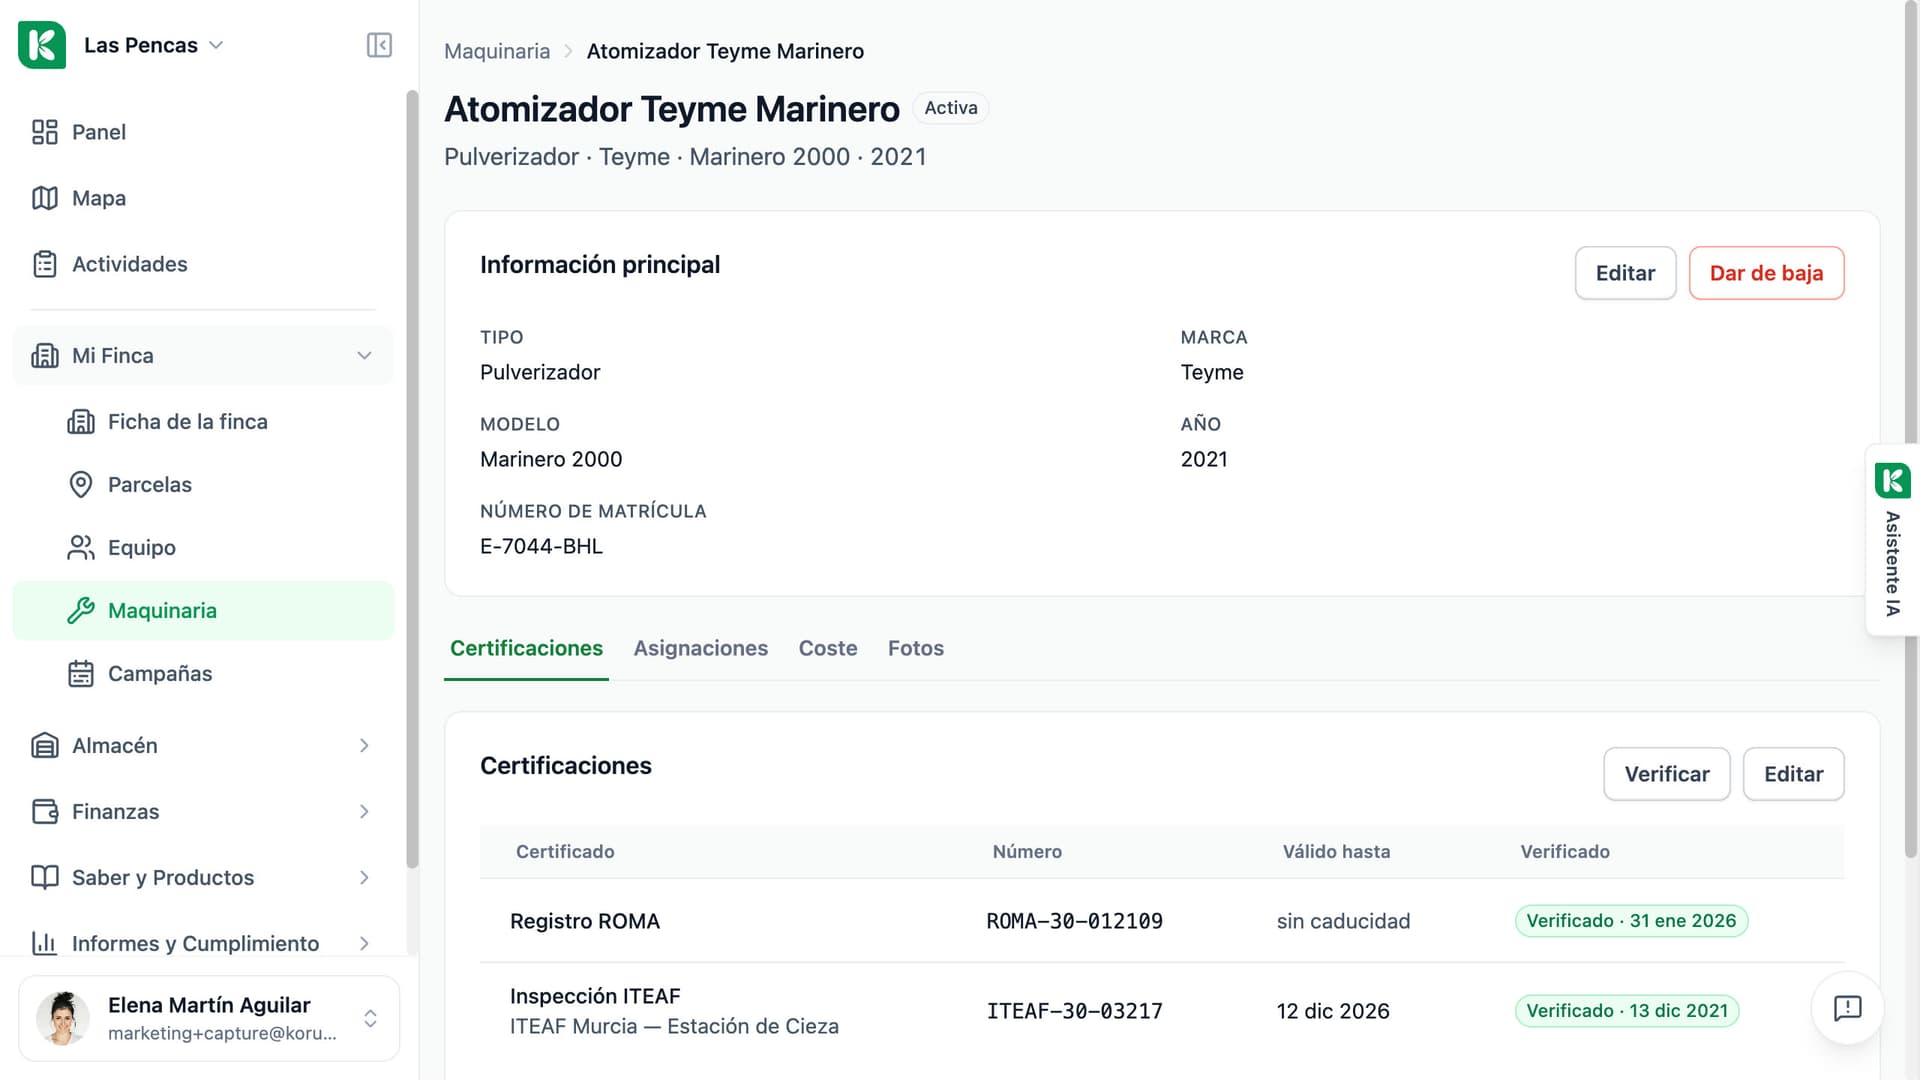Open the Las Pencas farm switcher dropdown
The image size is (1920, 1080).
(153, 45)
